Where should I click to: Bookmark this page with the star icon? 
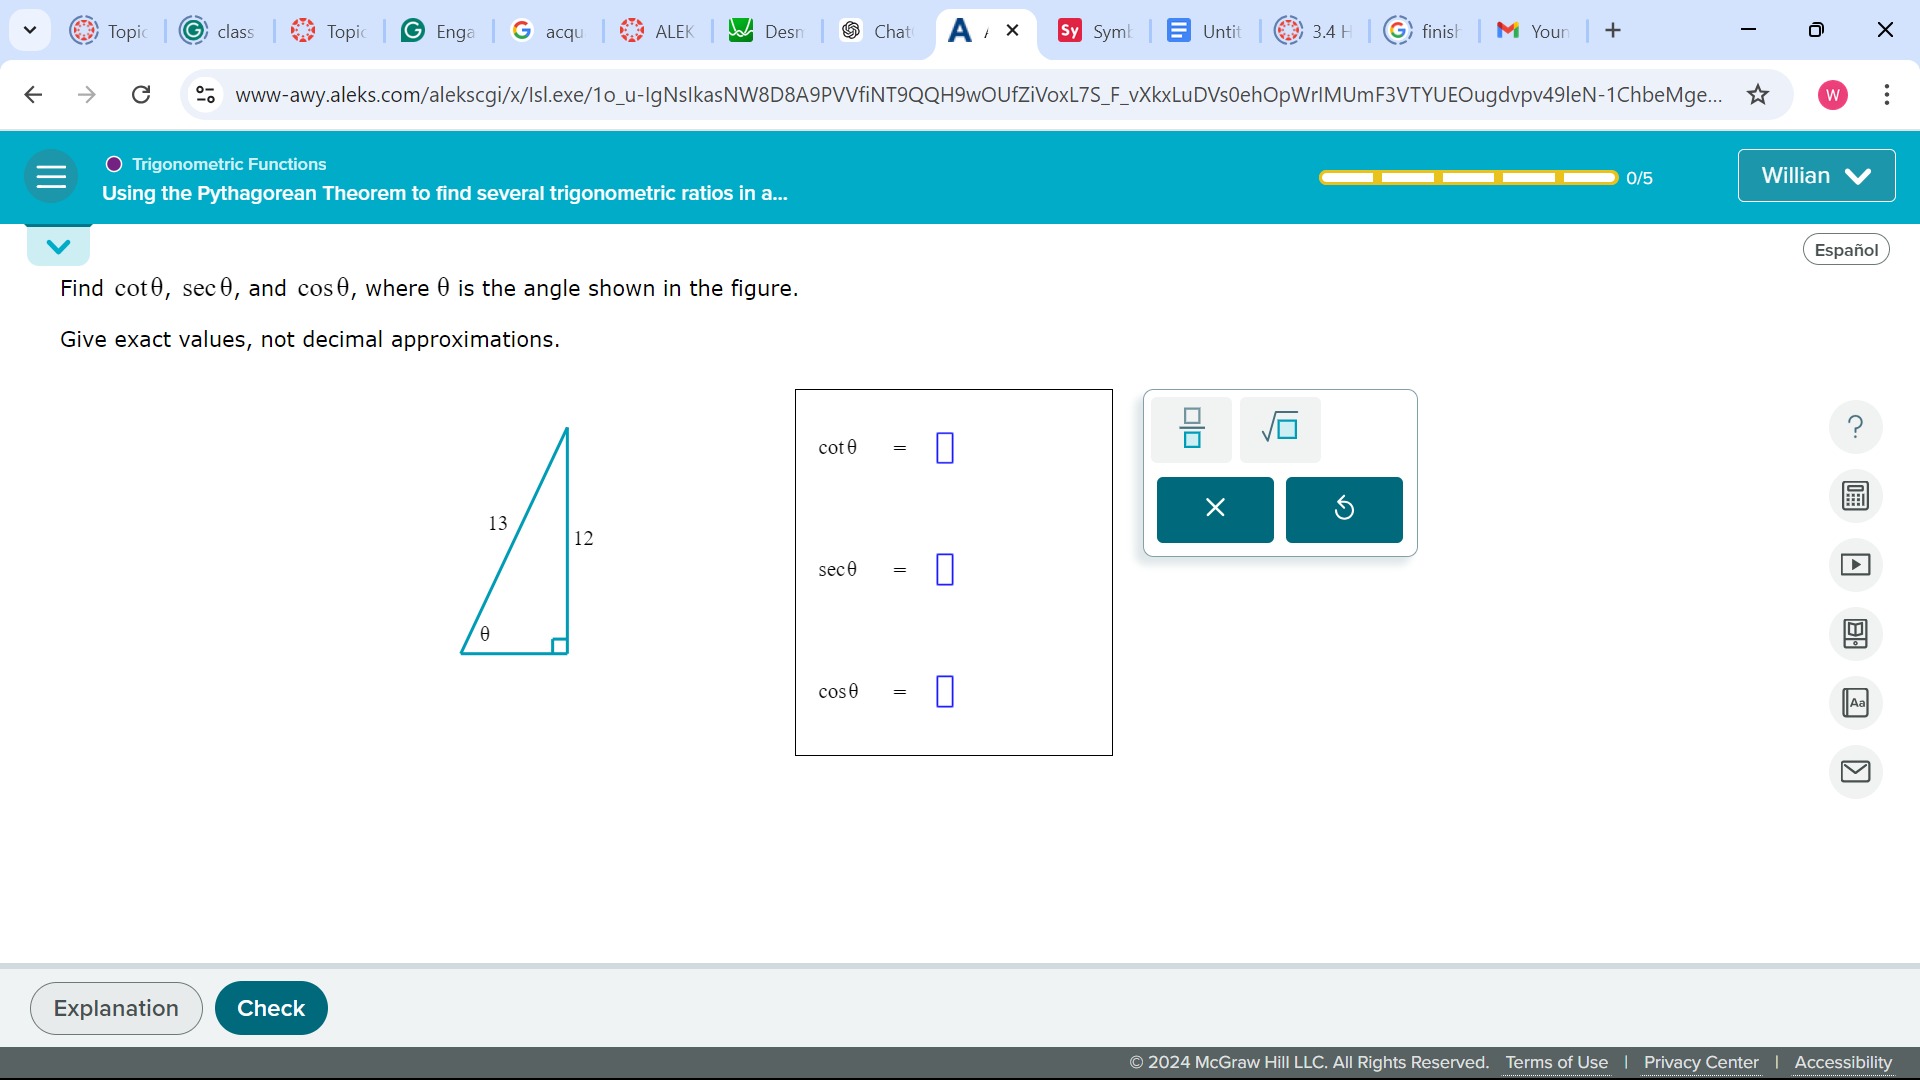tap(1758, 95)
